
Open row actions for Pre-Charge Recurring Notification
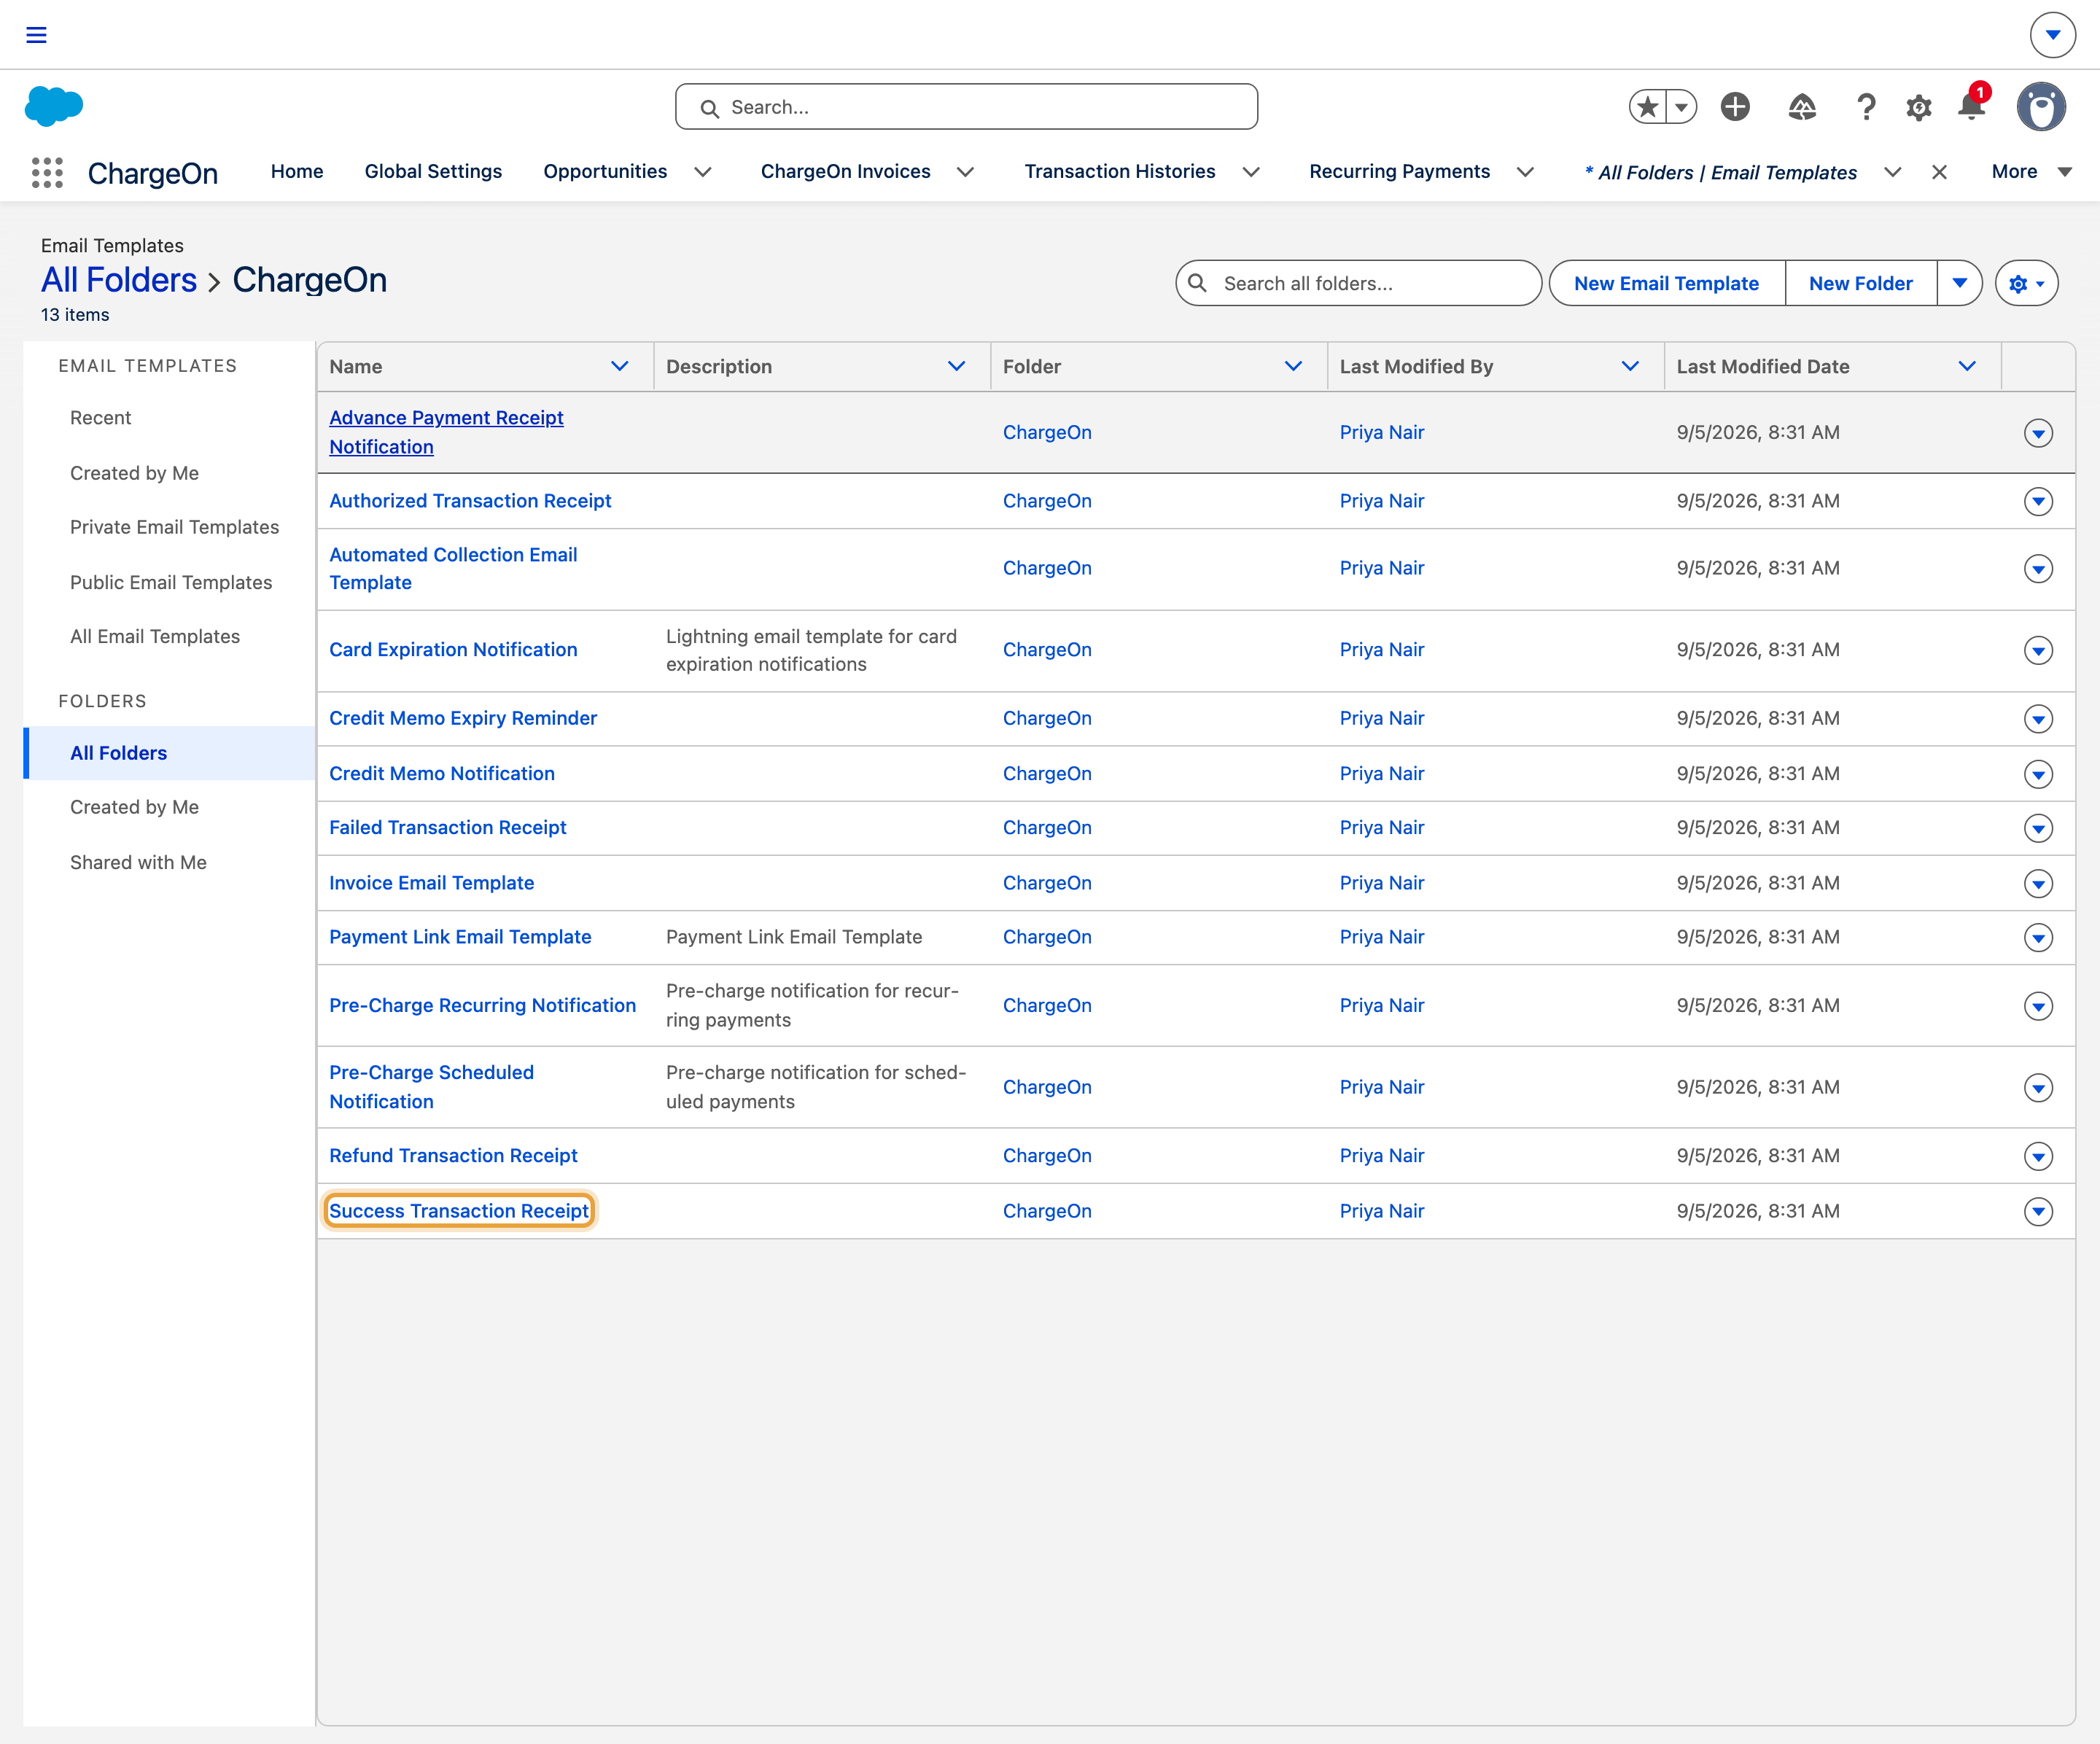[x=2038, y=1006]
